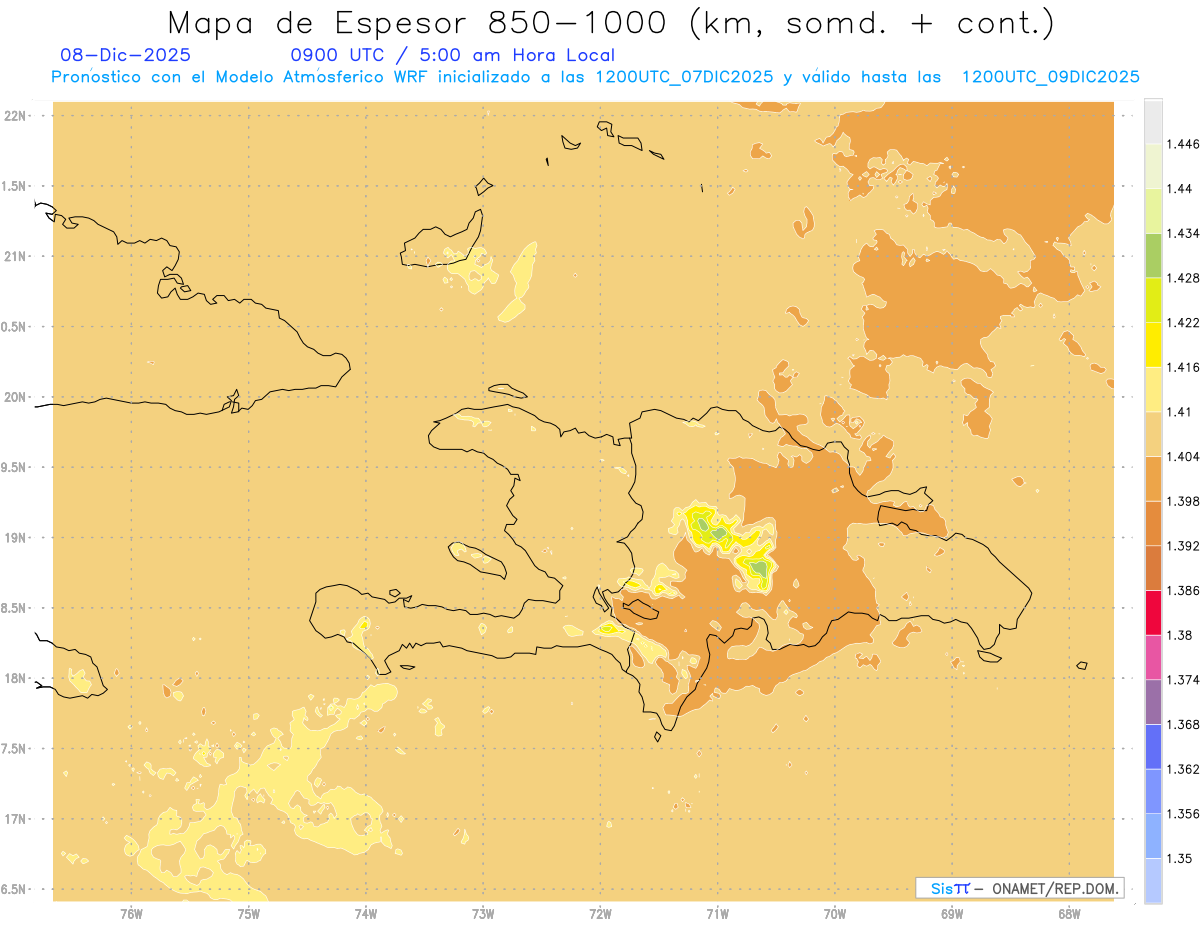Click the "0900 UTC / 5:00 am Hora Local" text

453,55
